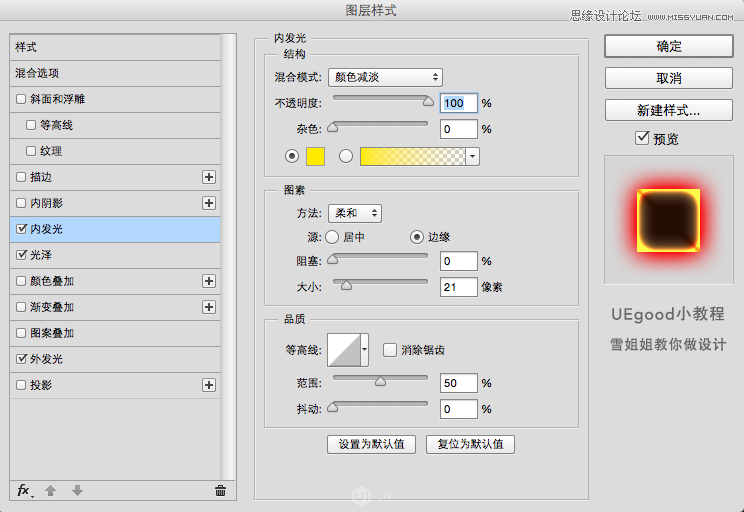Focus the 不透明度 field showing 100
The width and height of the screenshot is (744, 512).
pos(459,103)
